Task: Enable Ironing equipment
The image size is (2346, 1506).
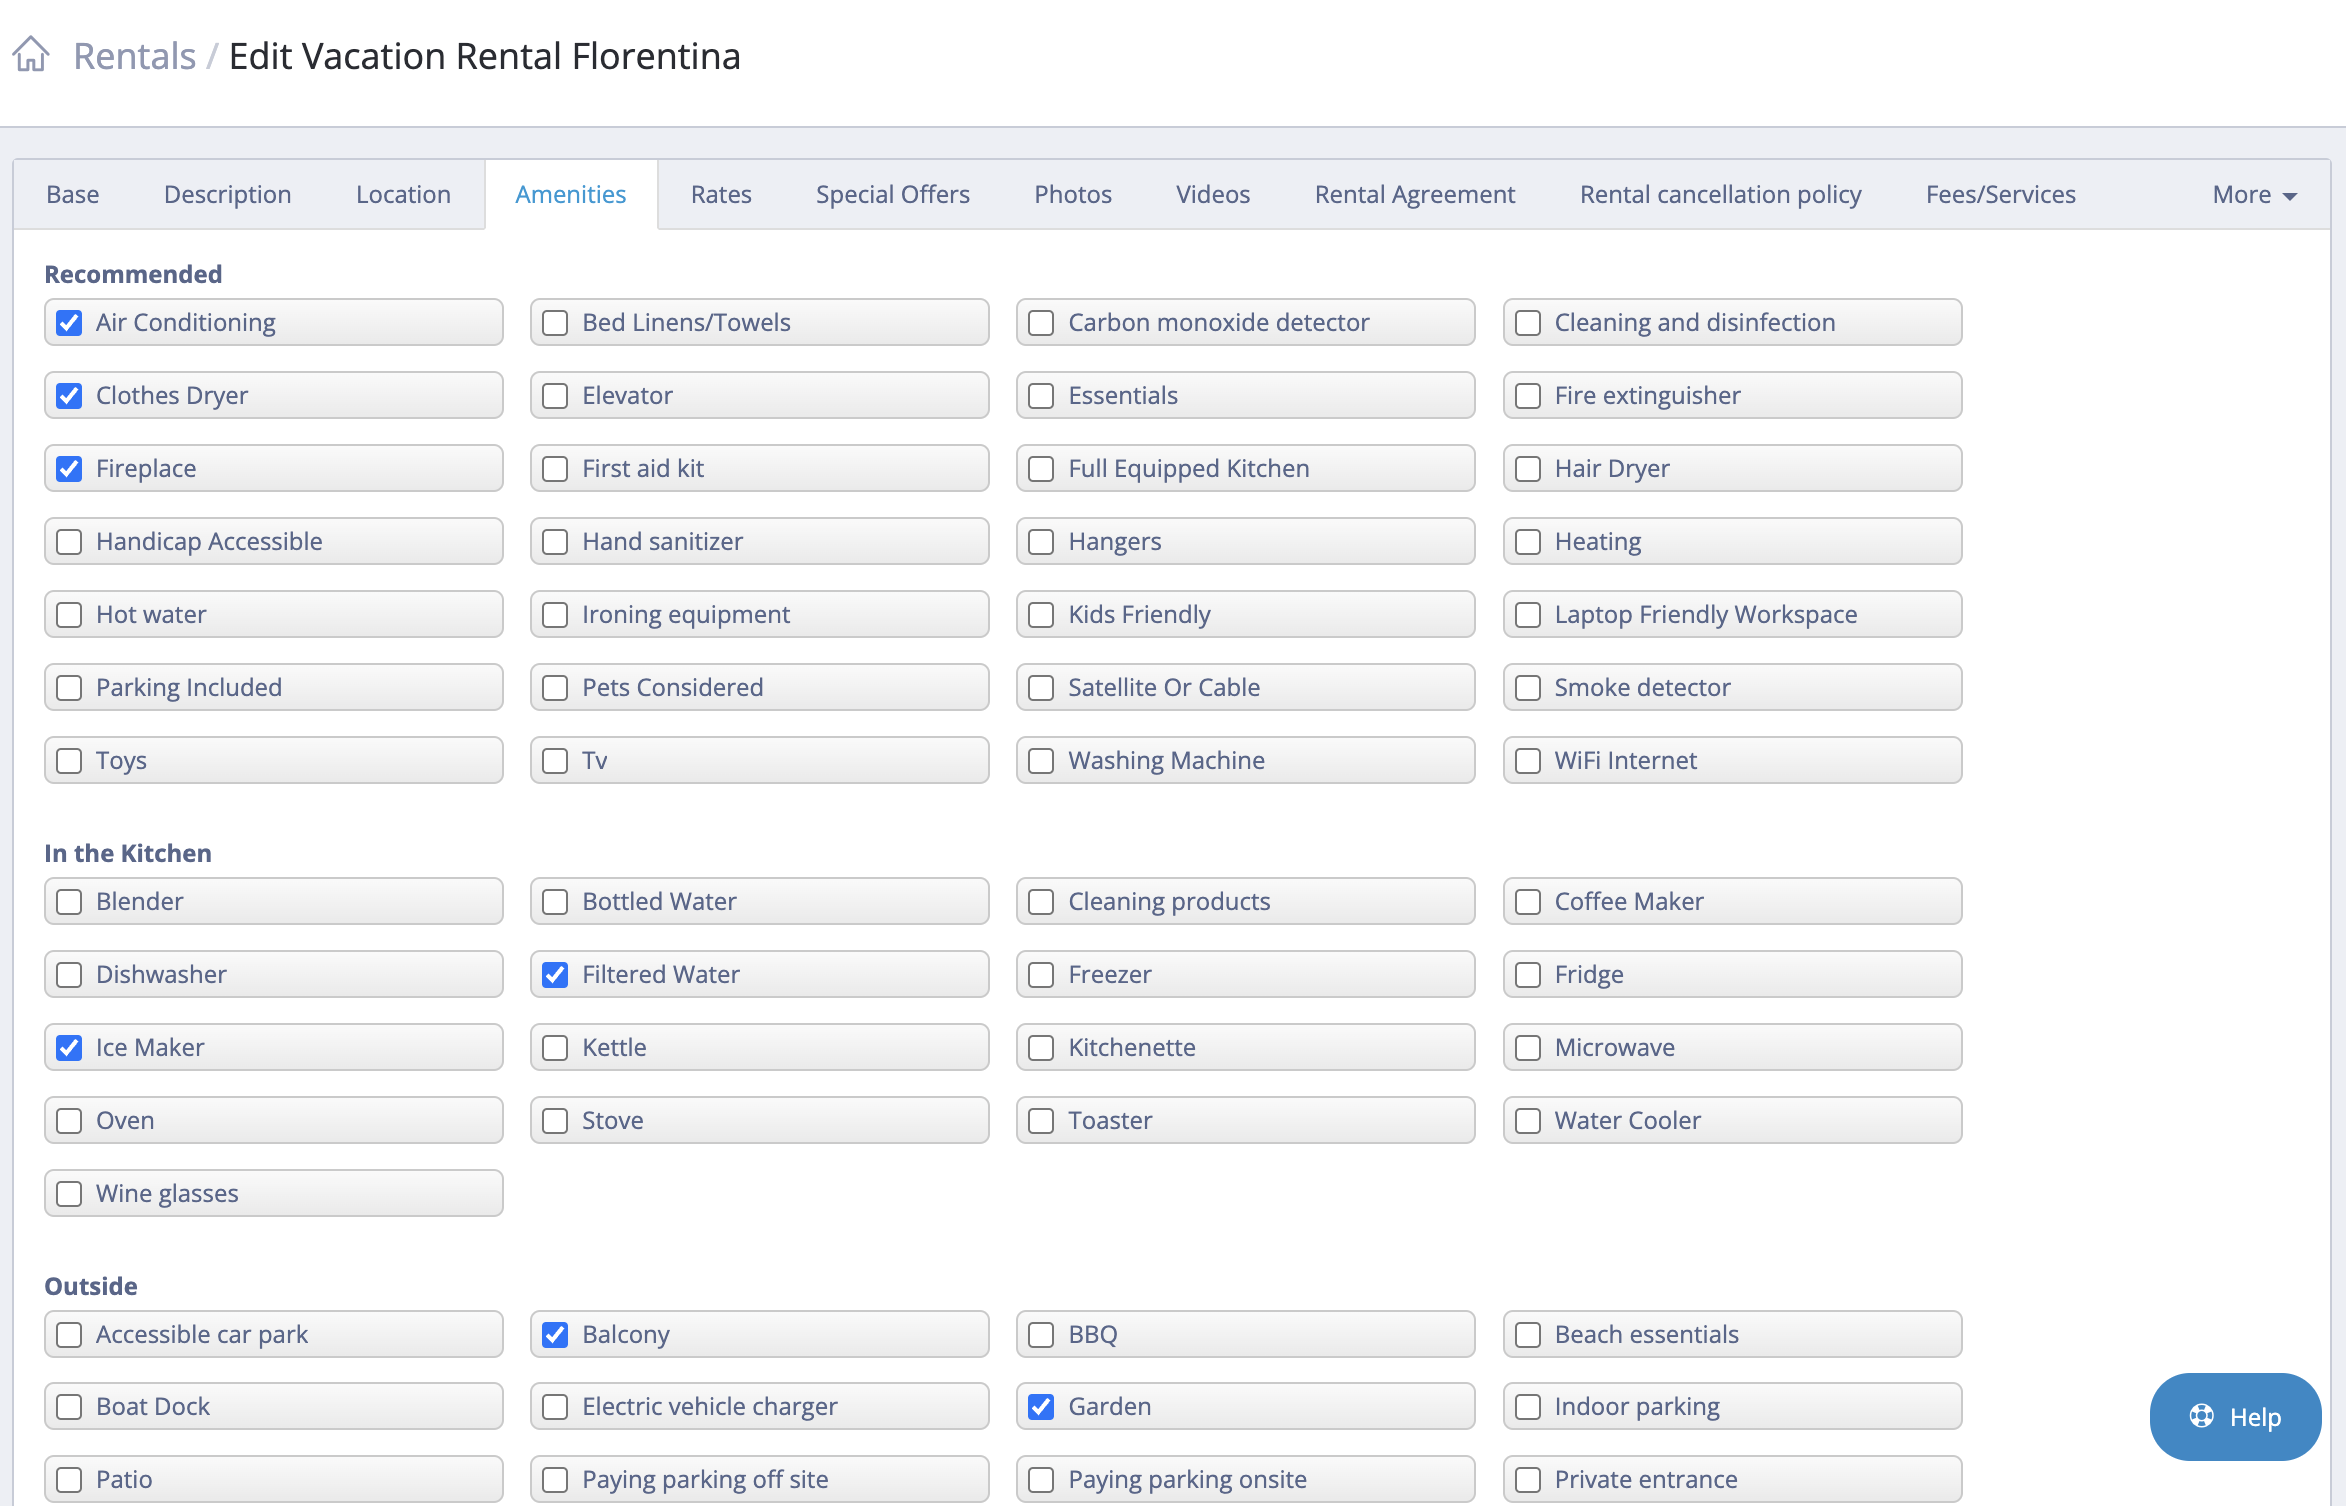Action: pos(555,615)
